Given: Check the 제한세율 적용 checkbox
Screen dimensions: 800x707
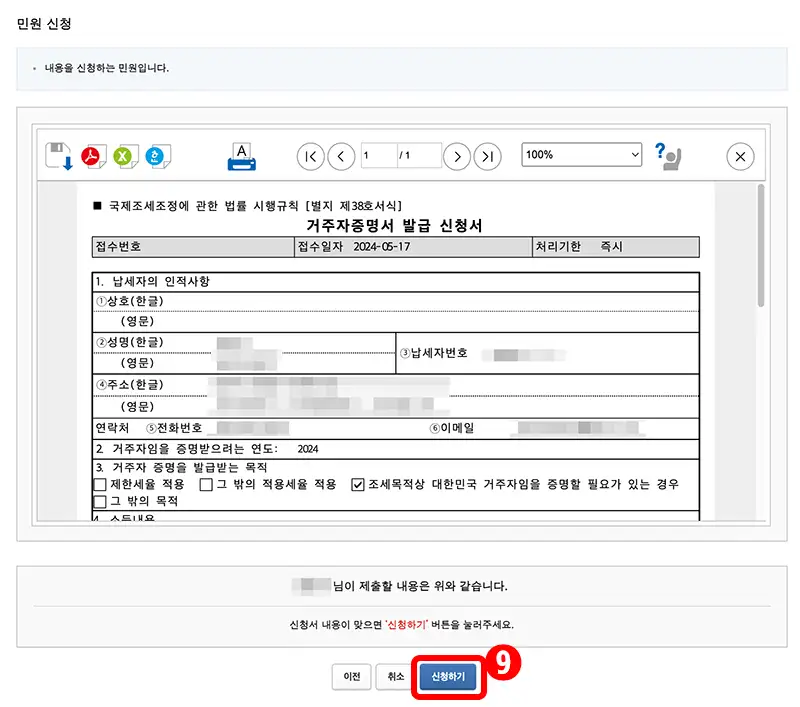Looking at the screenshot, I should (100, 484).
